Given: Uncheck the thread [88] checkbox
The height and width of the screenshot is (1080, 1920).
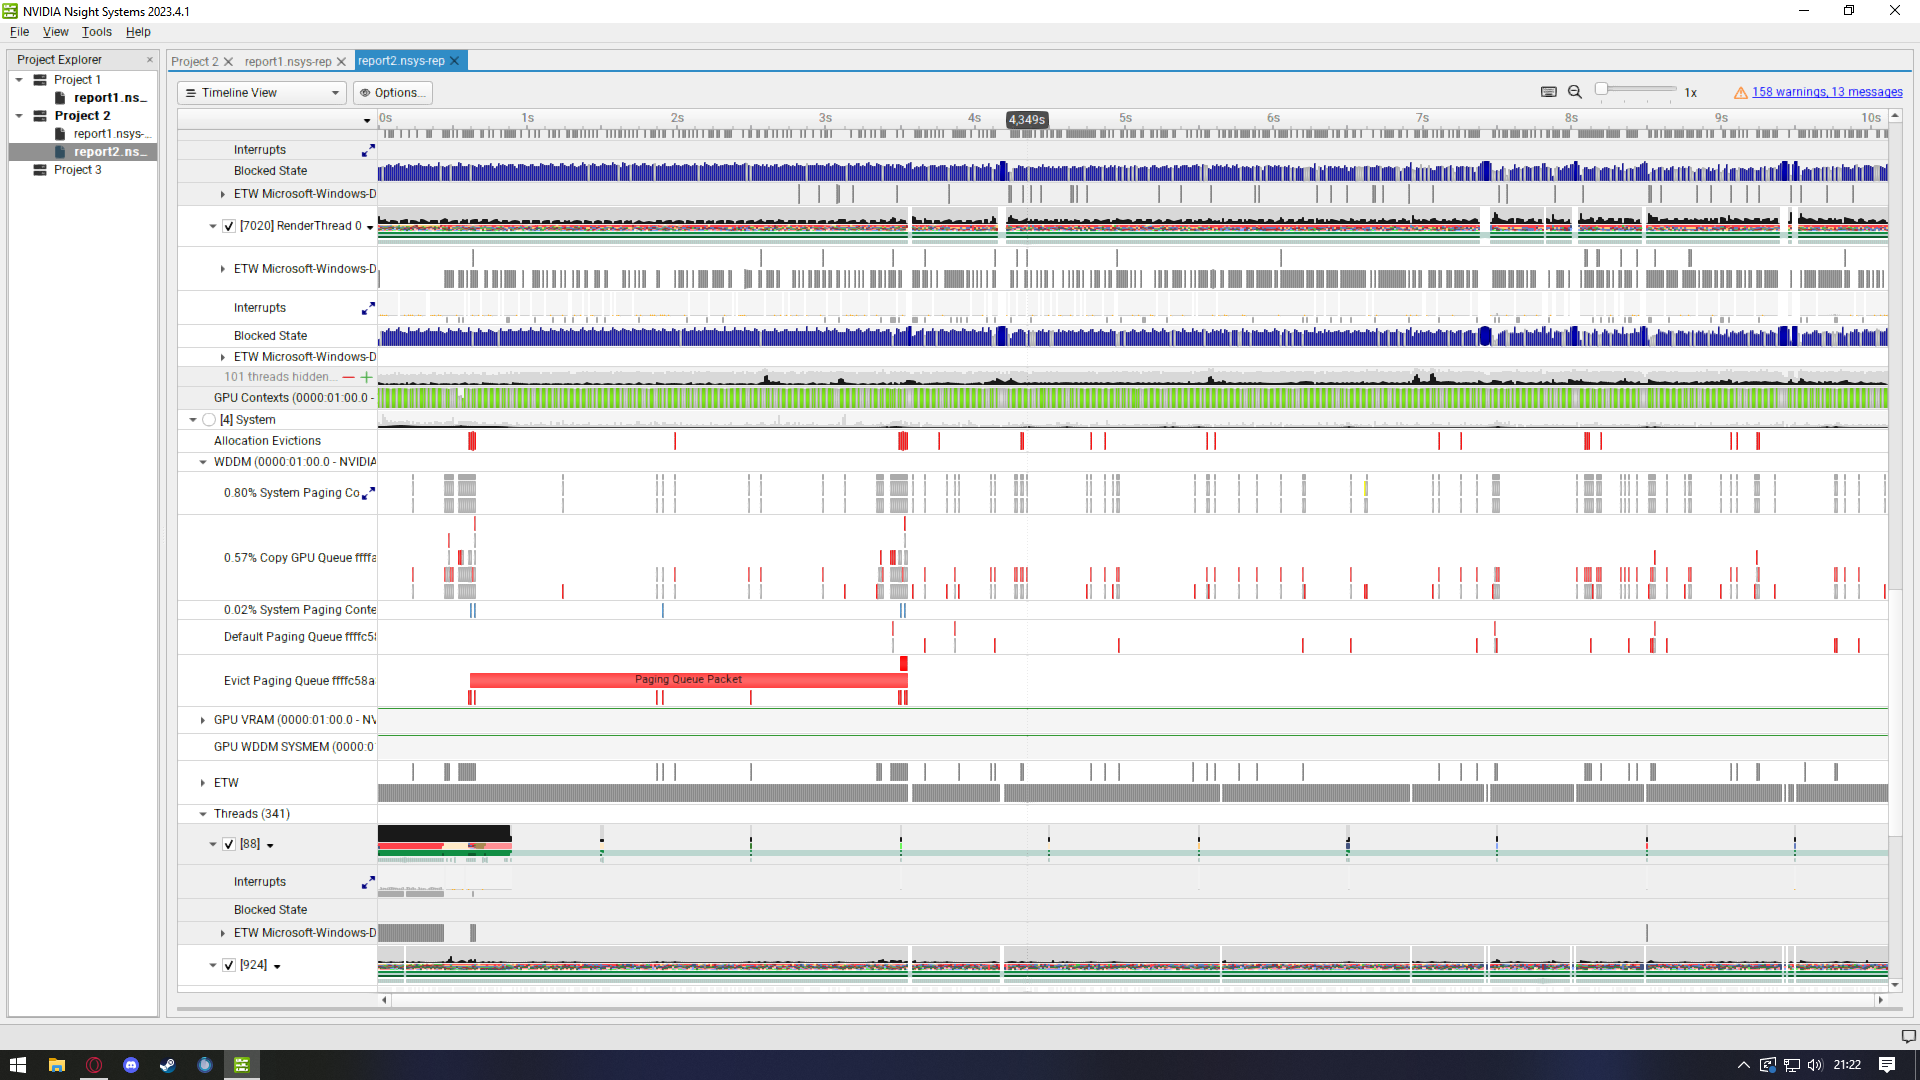Looking at the screenshot, I should [229, 844].
